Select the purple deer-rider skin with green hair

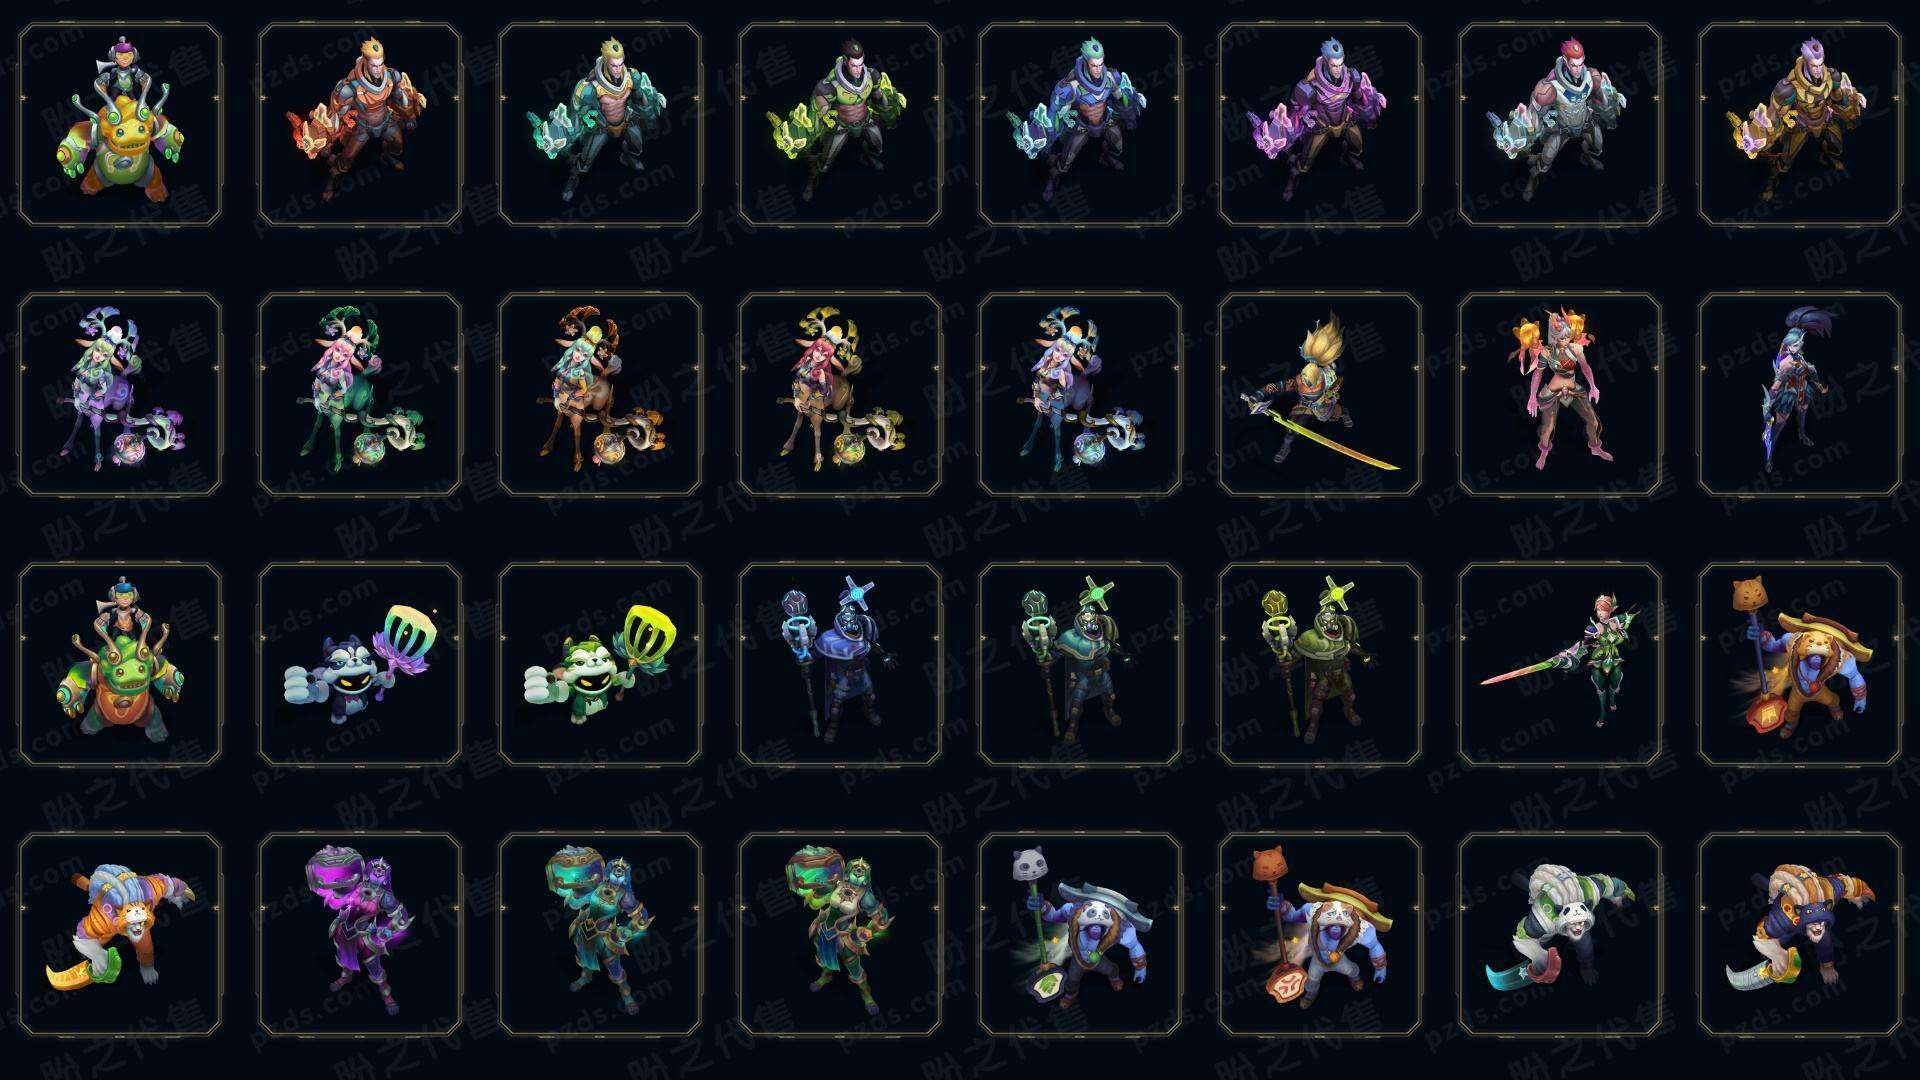[120, 394]
